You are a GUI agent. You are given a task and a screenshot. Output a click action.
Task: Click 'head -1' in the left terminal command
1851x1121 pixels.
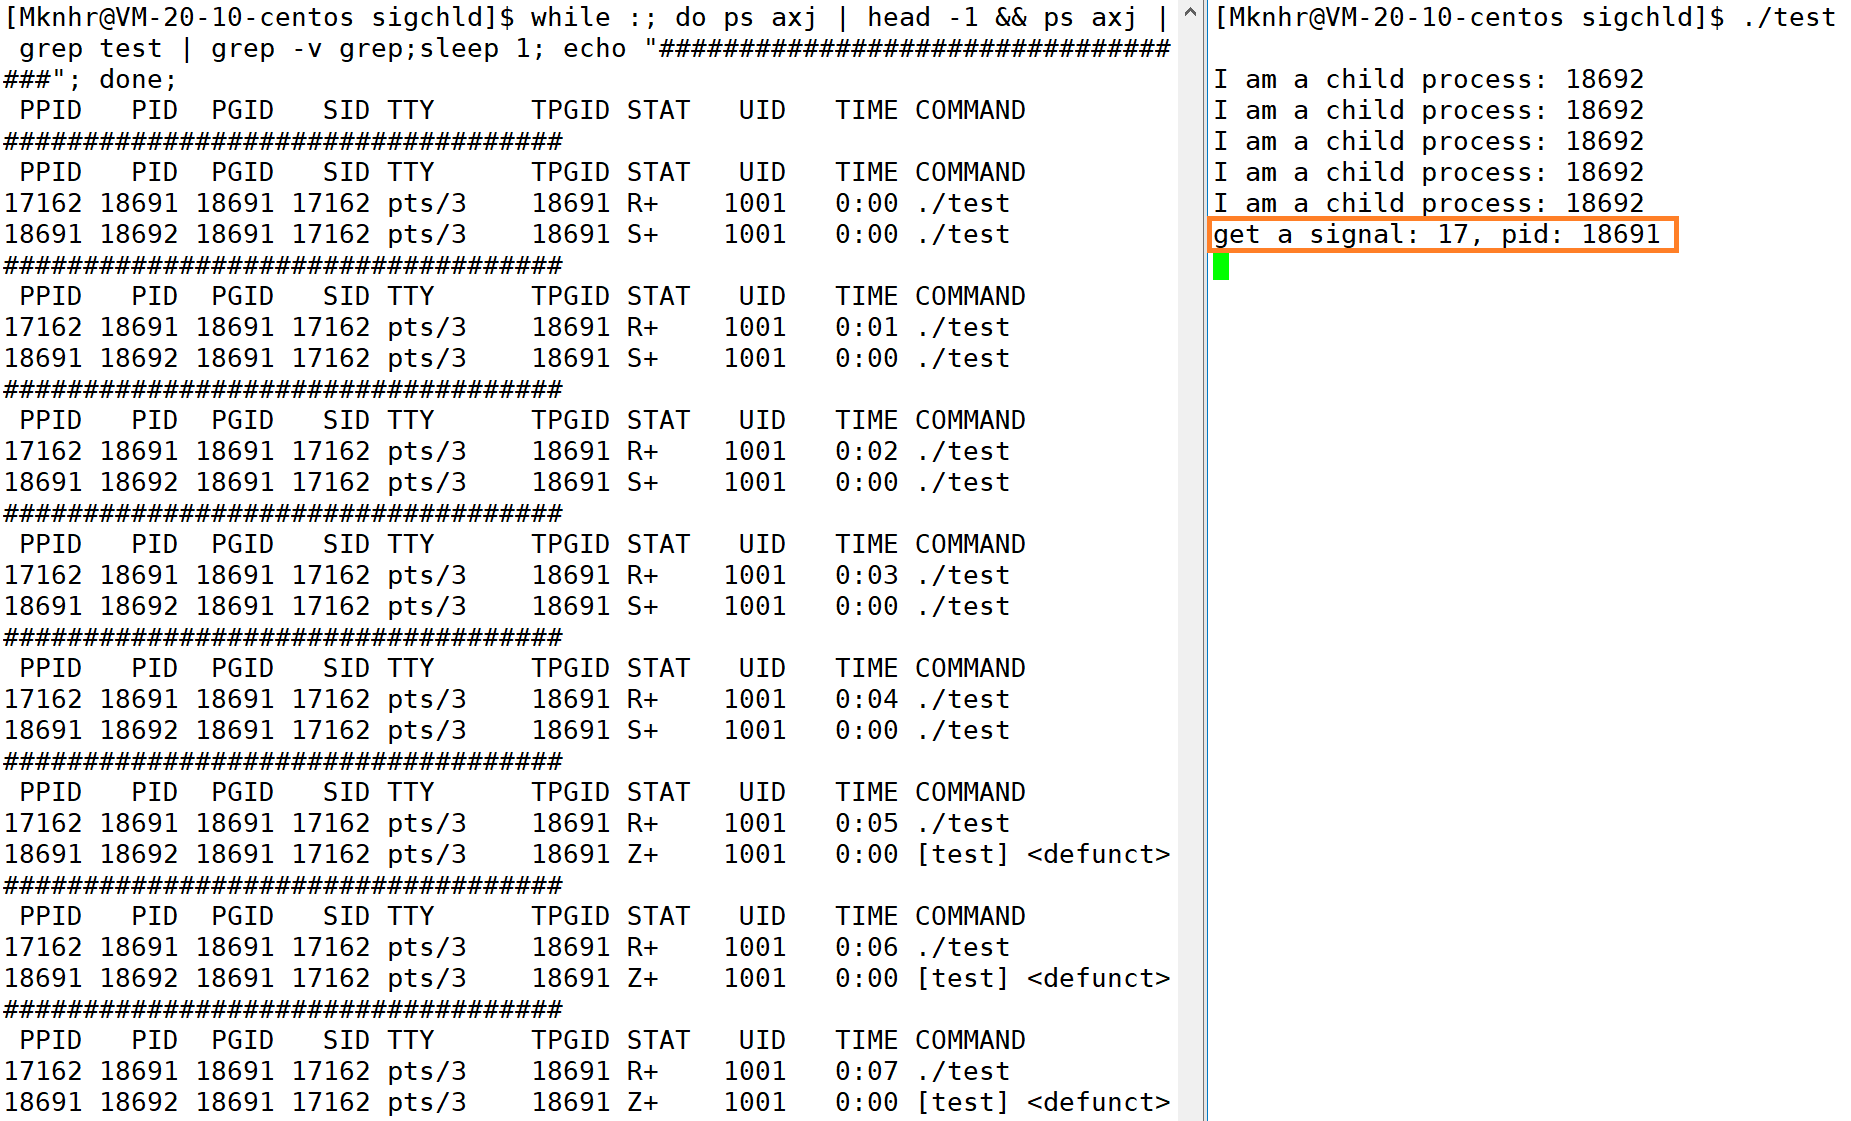coord(923,18)
